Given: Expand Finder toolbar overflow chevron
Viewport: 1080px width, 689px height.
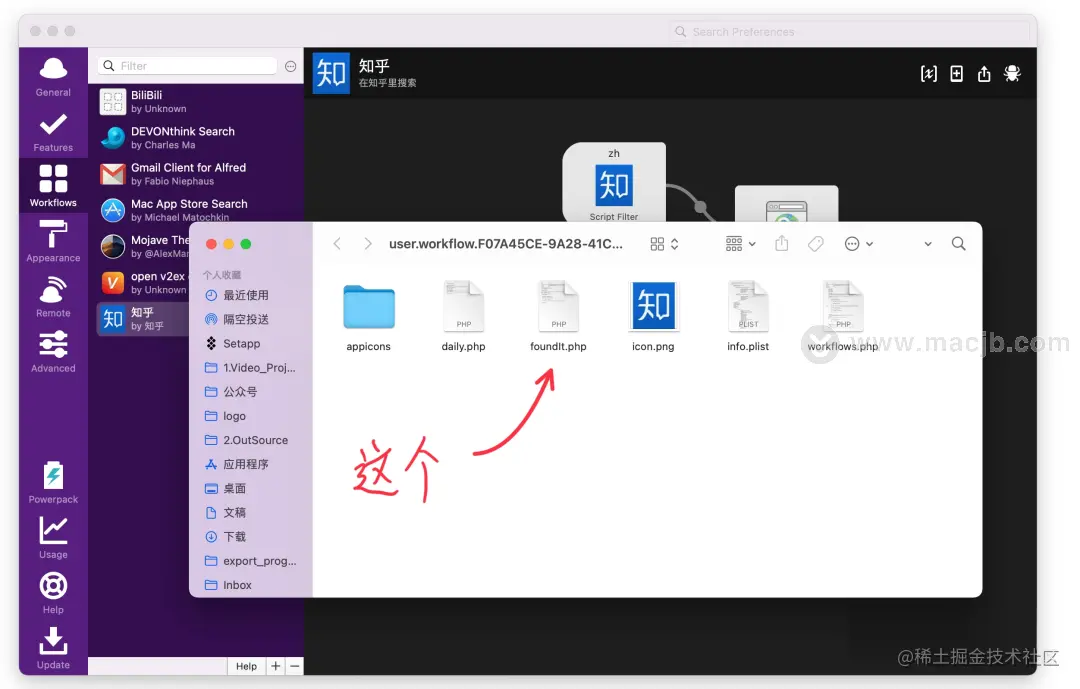Looking at the screenshot, I should point(928,244).
